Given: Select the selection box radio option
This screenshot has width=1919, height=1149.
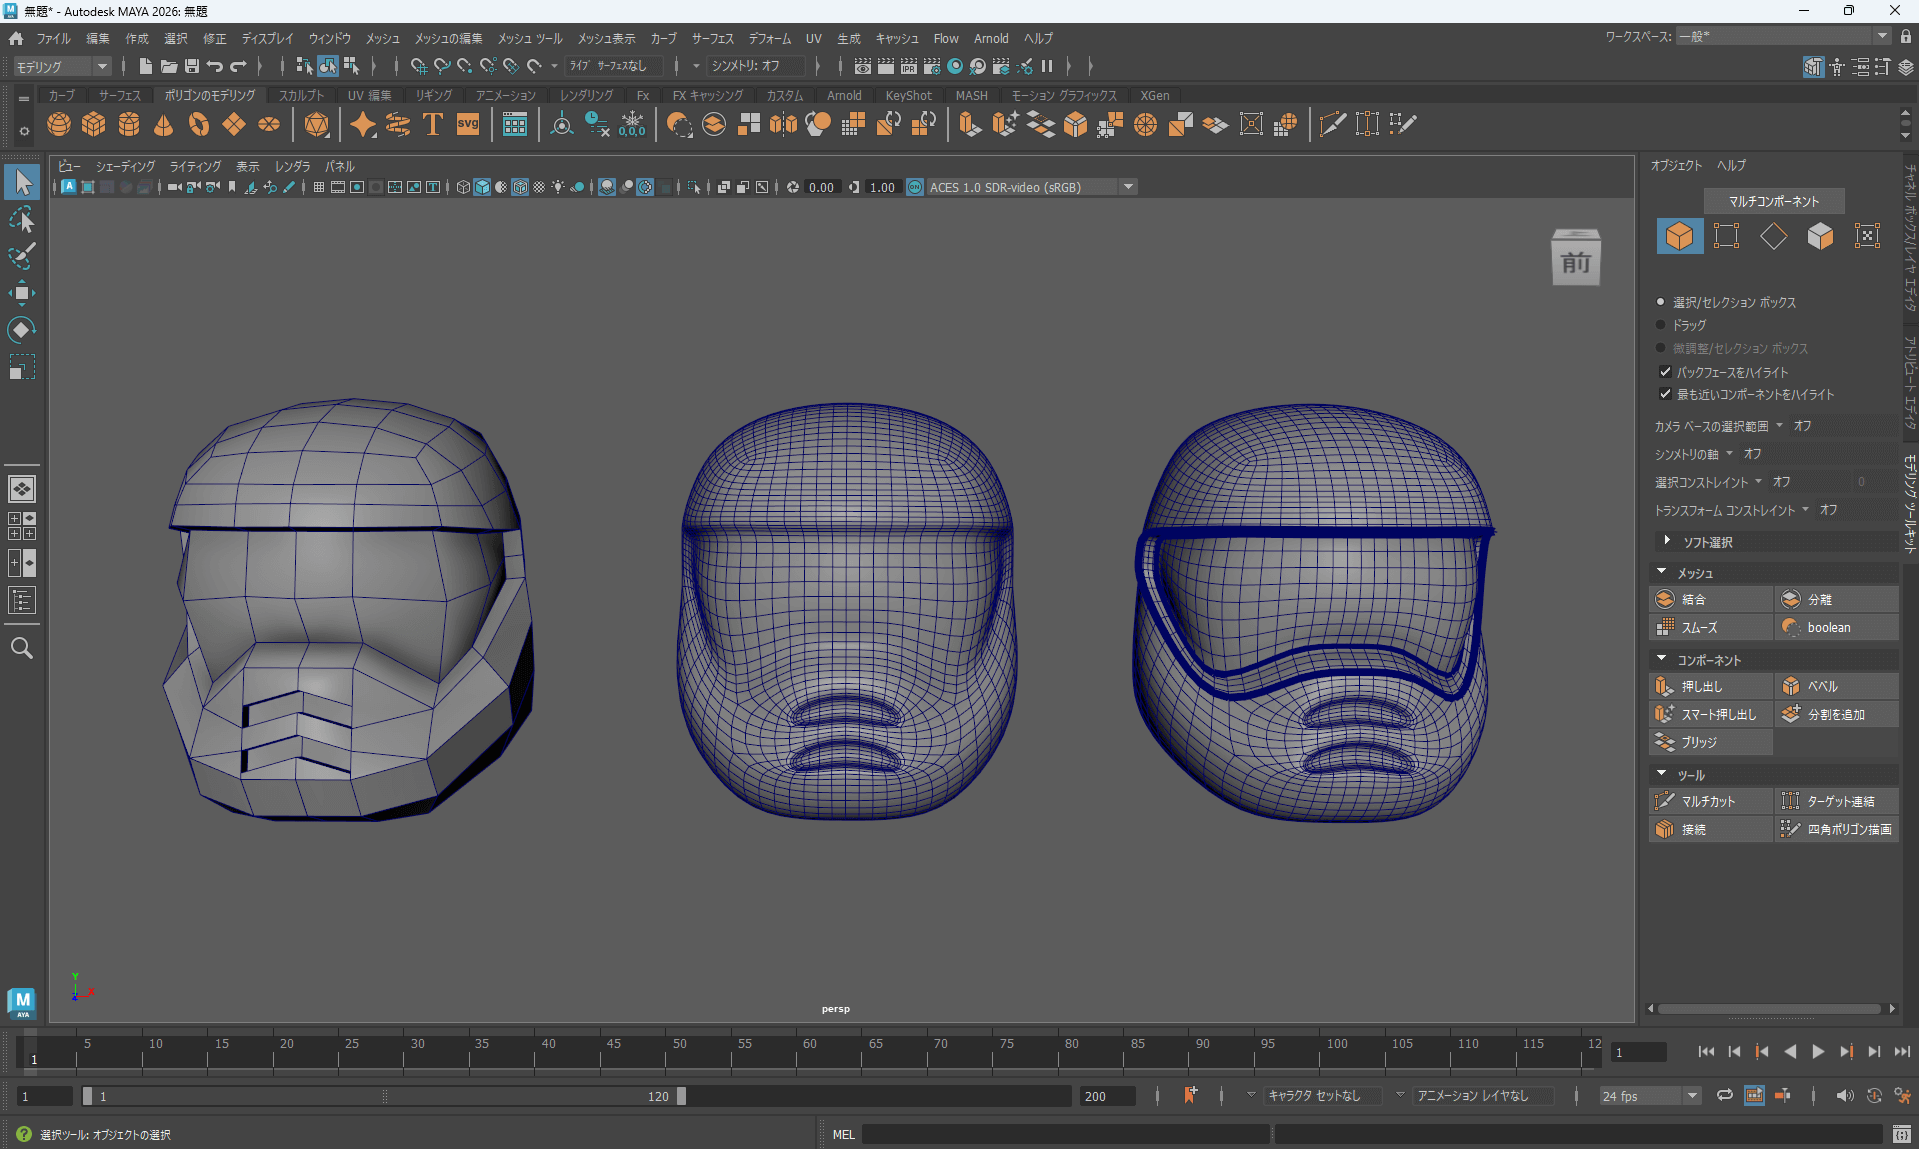Looking at the screenshot, I should click(1661, 302).
